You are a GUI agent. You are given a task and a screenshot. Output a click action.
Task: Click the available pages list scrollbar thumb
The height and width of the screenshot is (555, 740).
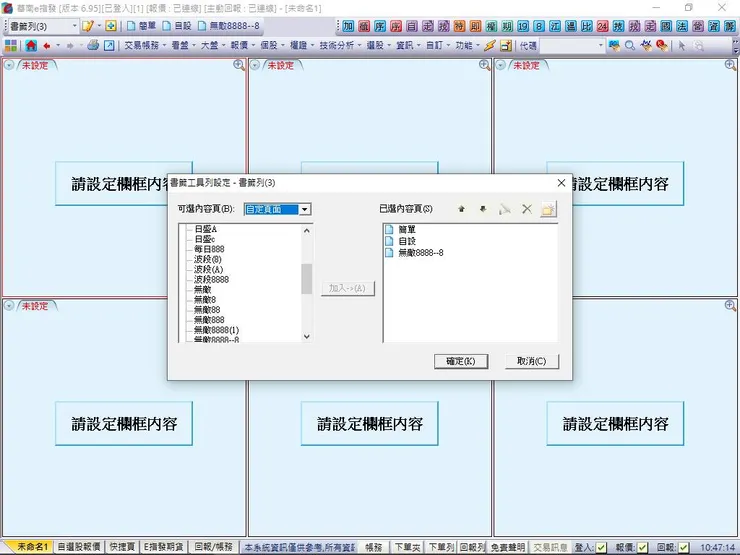[x=307, y=278]
